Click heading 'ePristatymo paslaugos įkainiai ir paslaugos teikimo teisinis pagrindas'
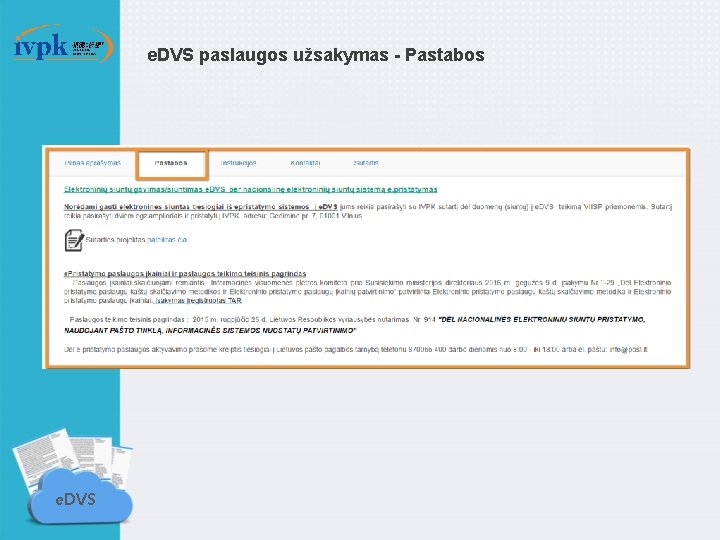The width and height of the screenshot is (720, 540). point(185,274)
